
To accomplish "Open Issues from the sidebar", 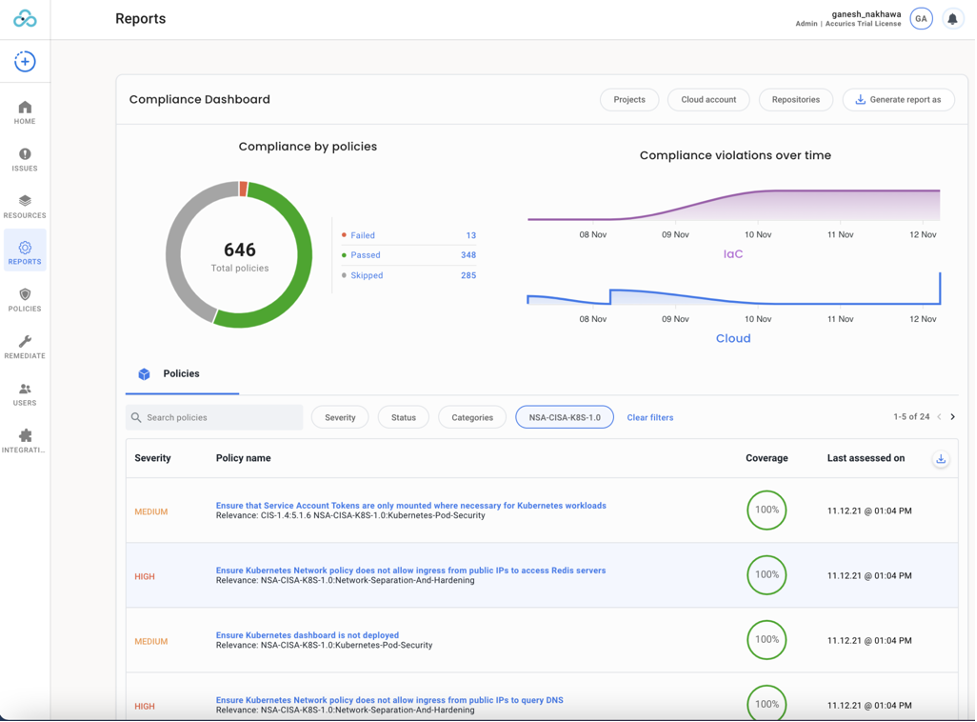I will (25, 159).
